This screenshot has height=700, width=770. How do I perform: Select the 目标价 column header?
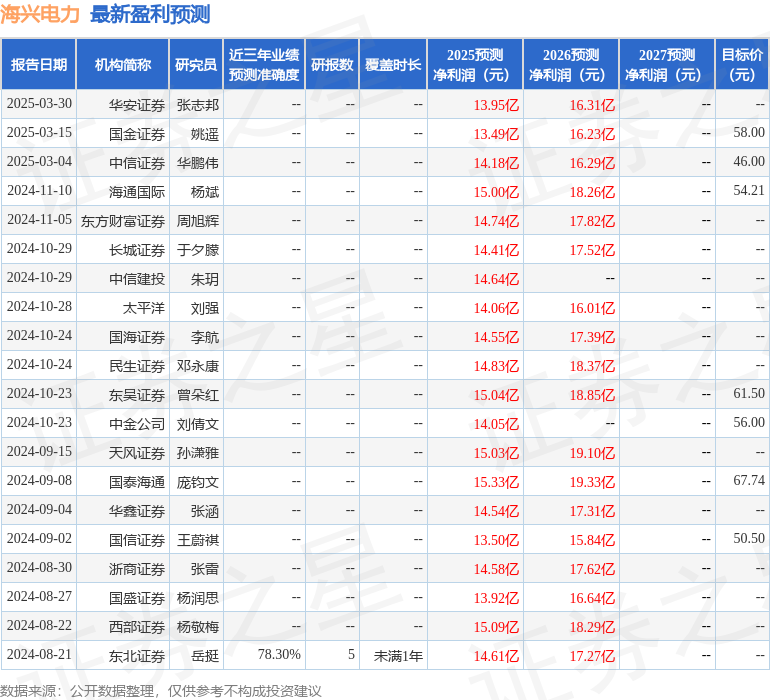[742, 65]
